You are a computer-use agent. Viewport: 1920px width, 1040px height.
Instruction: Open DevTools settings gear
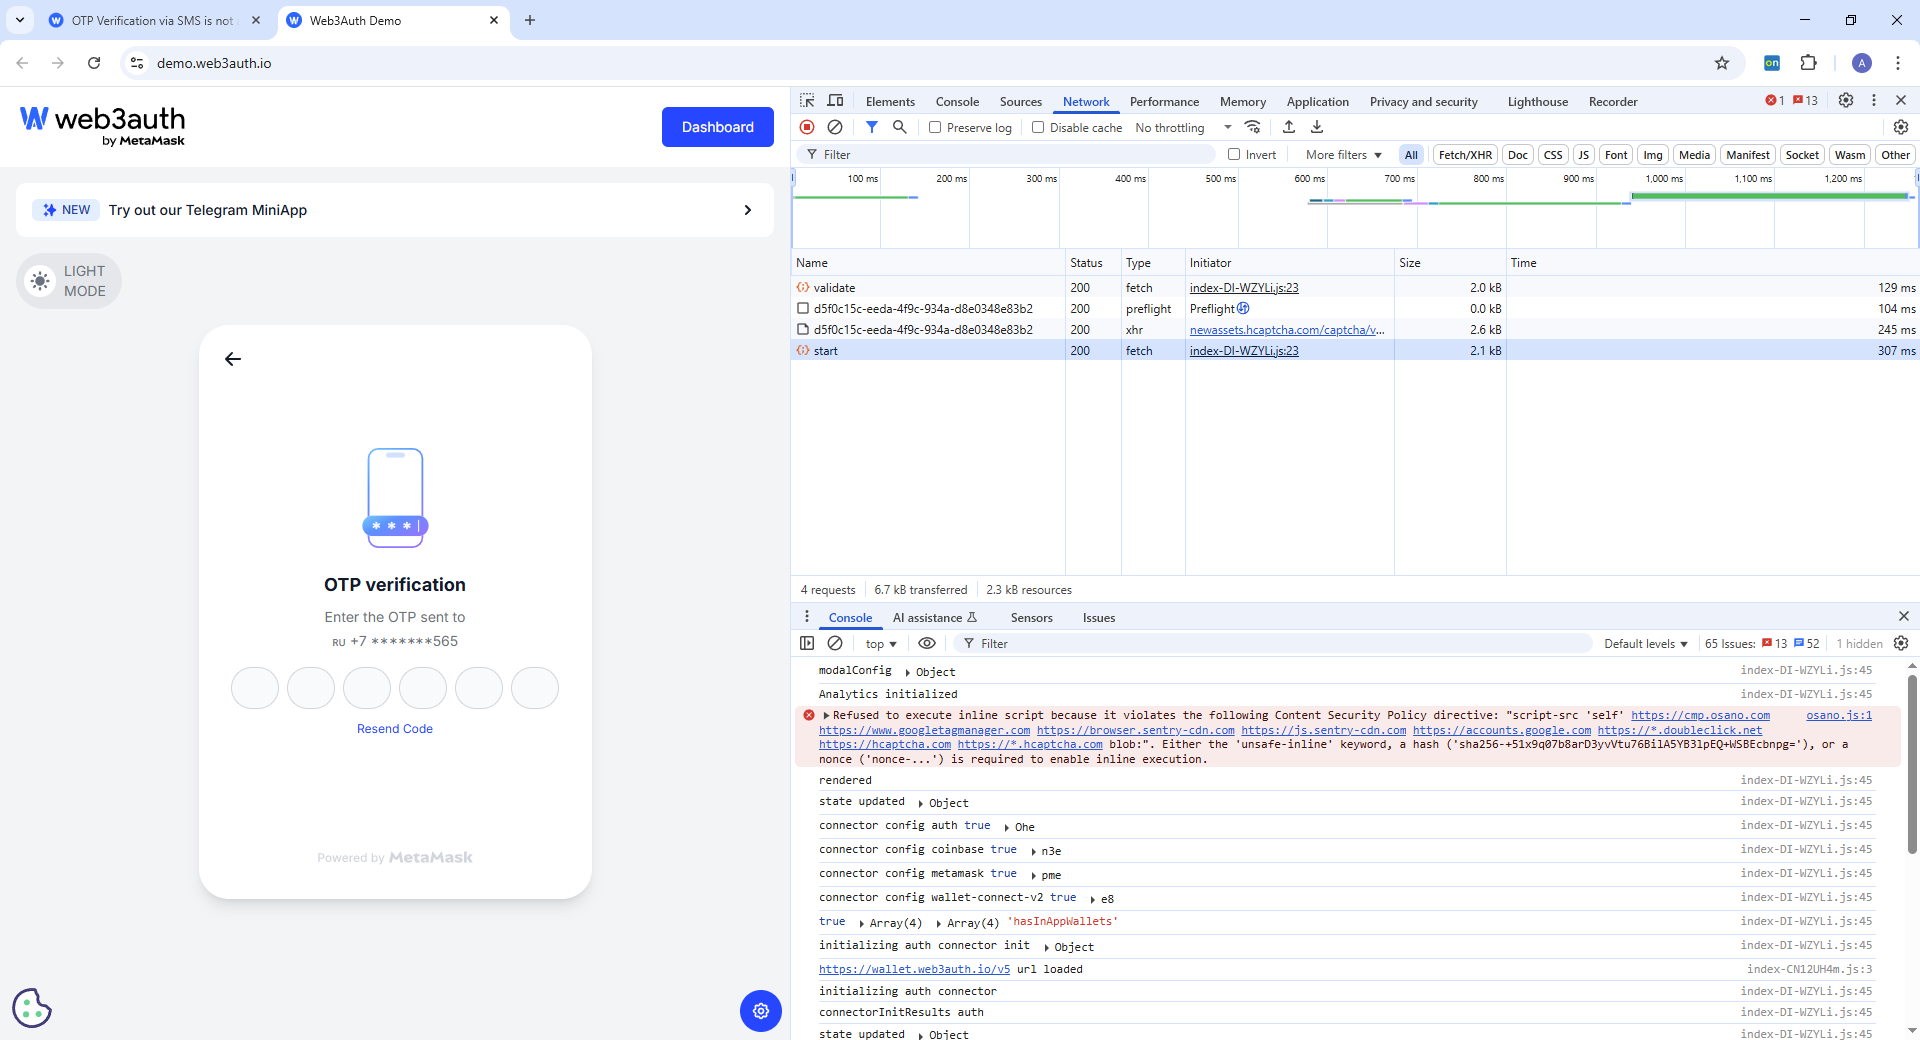click(1846, 100)
